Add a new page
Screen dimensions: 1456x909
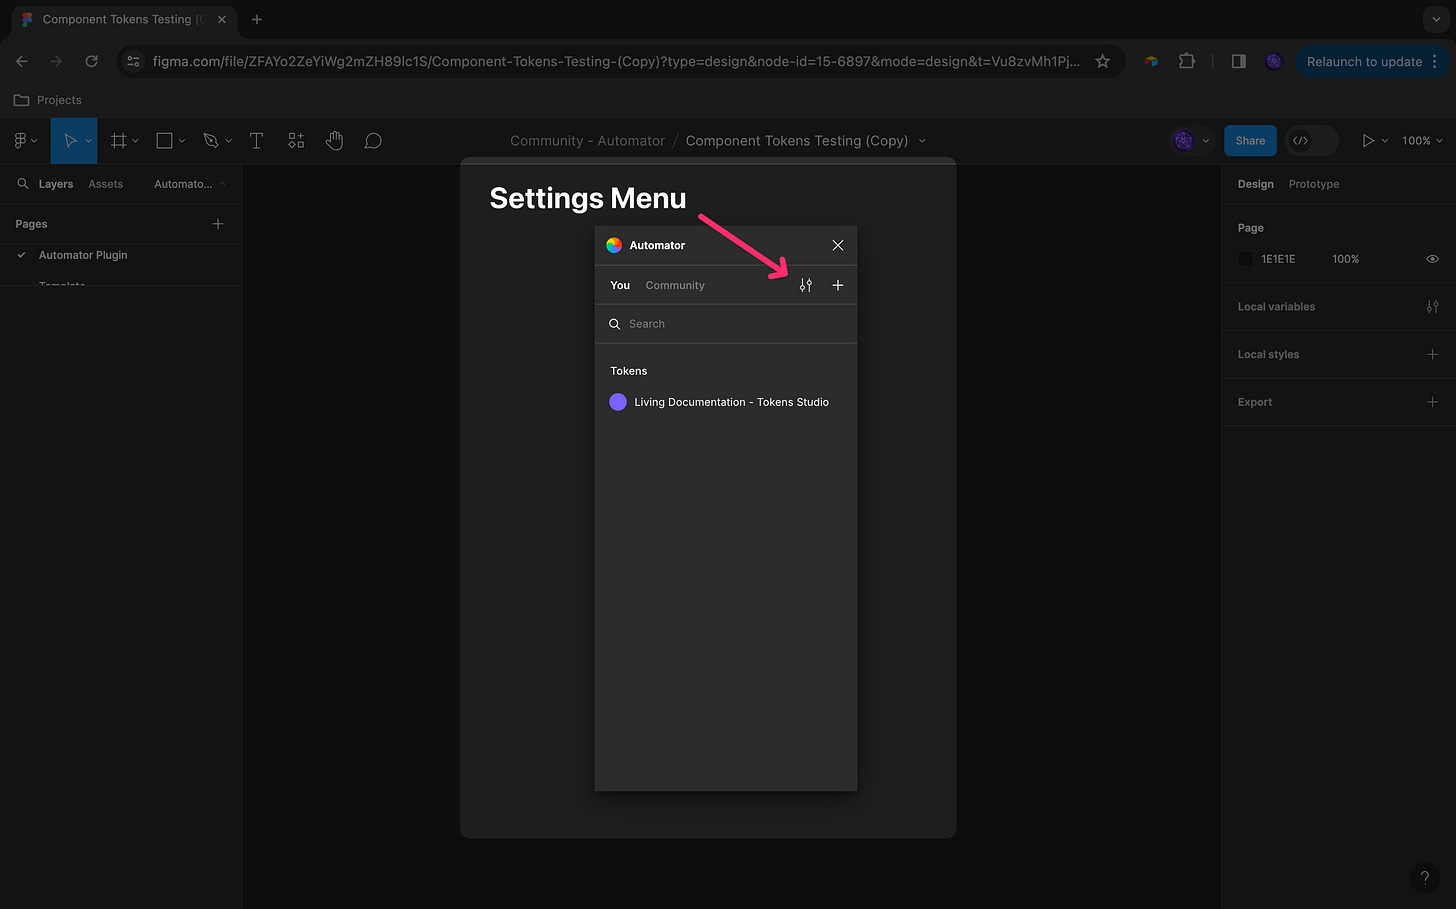218,224
